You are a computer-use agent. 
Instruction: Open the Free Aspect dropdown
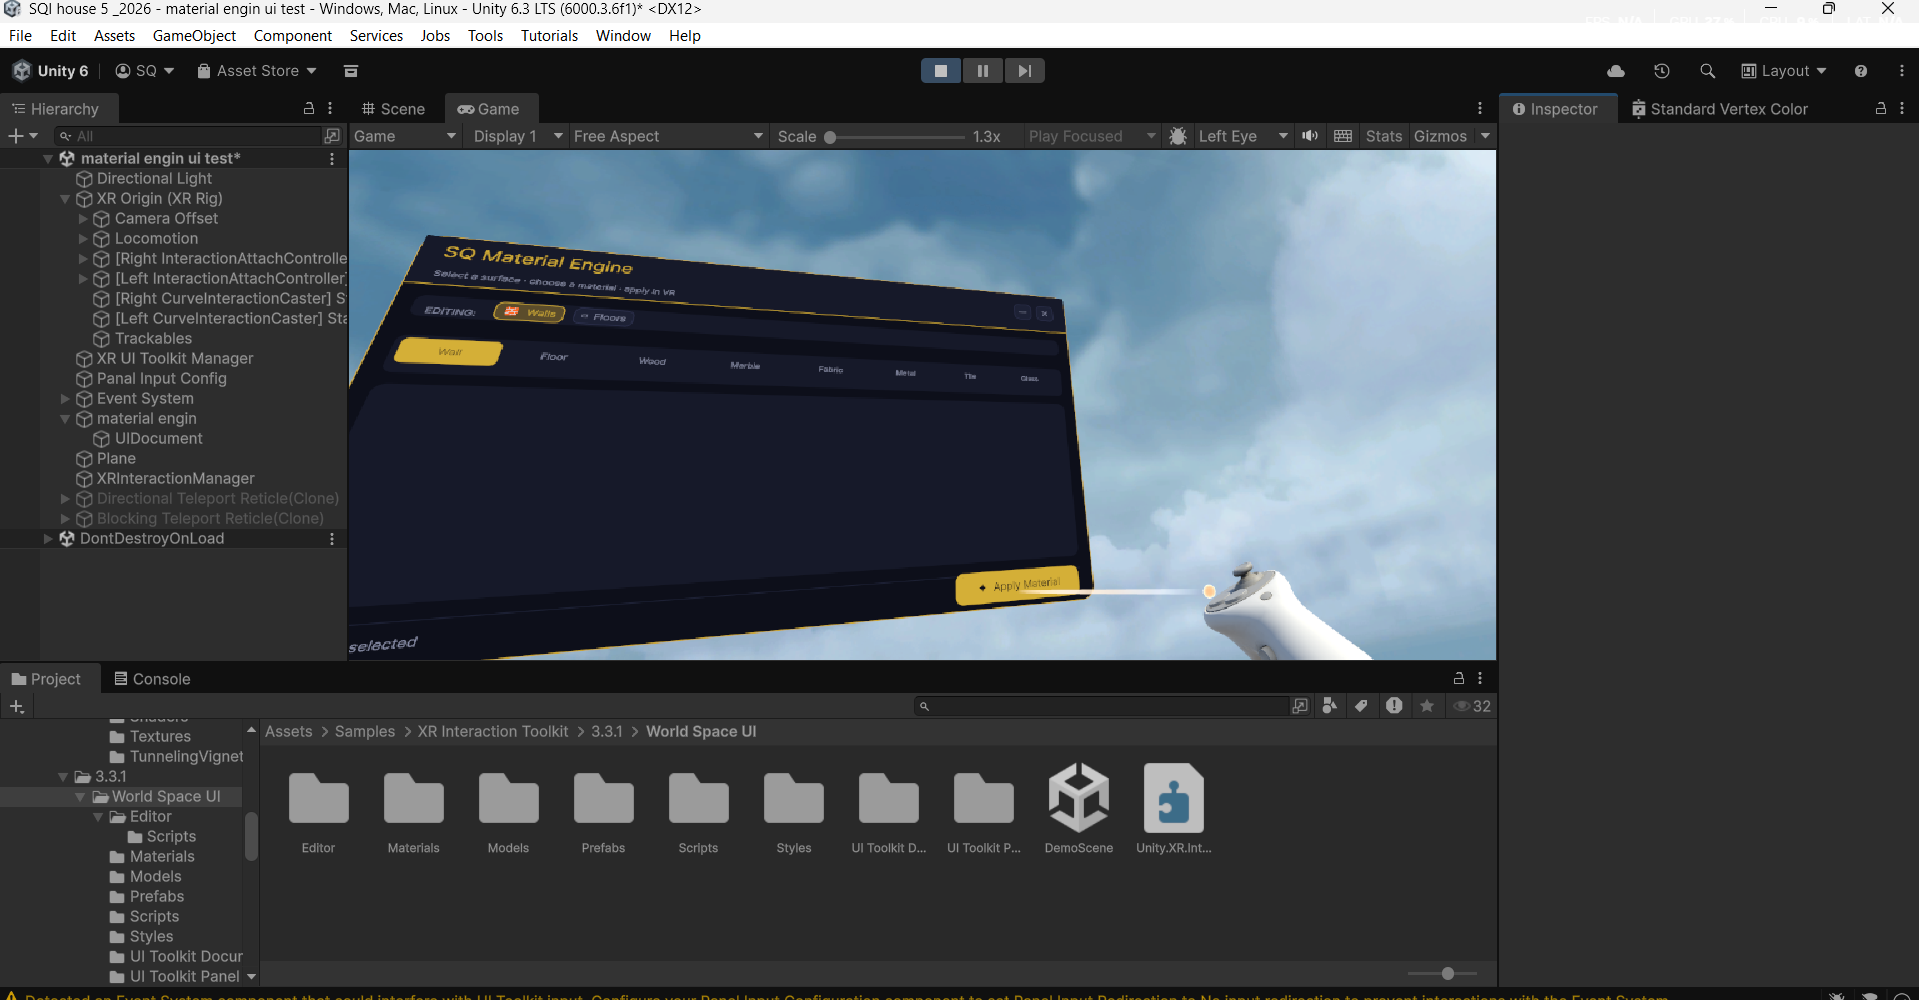[x=668, y=136]
